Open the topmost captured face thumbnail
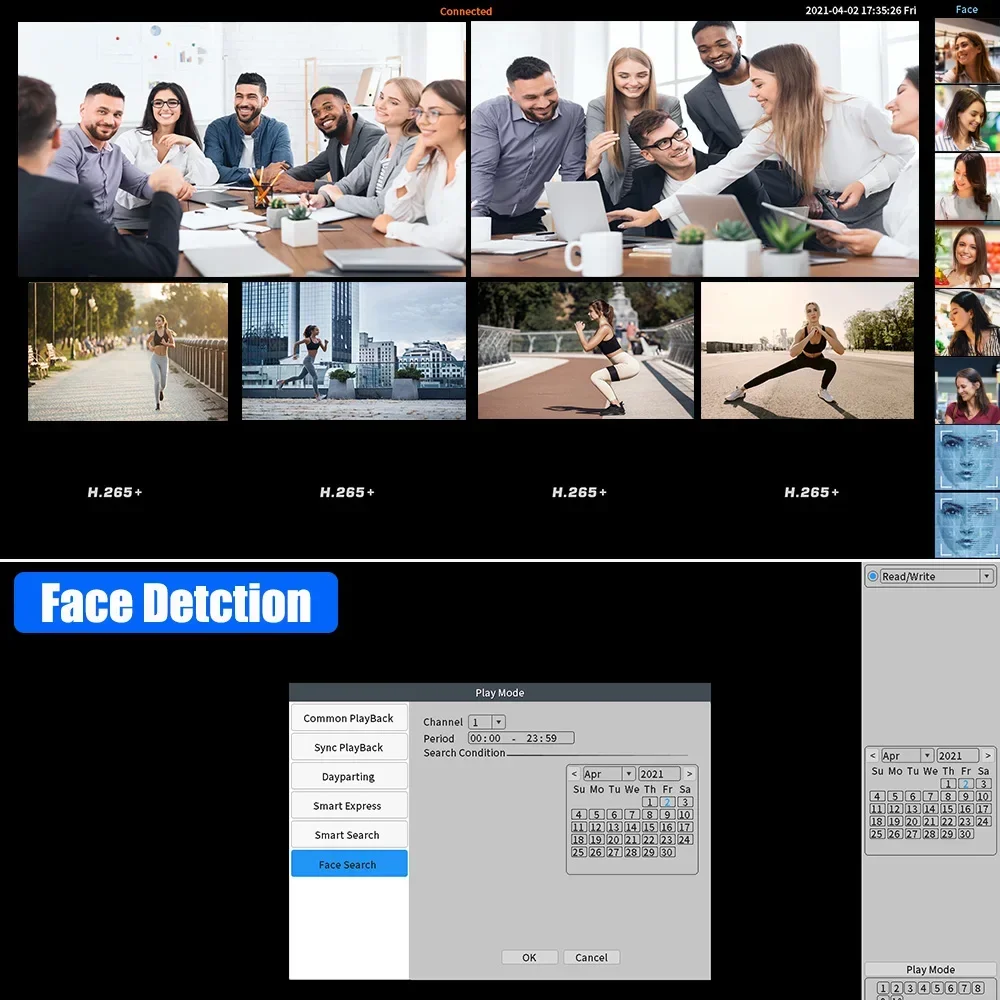 [x=966, y=51]
